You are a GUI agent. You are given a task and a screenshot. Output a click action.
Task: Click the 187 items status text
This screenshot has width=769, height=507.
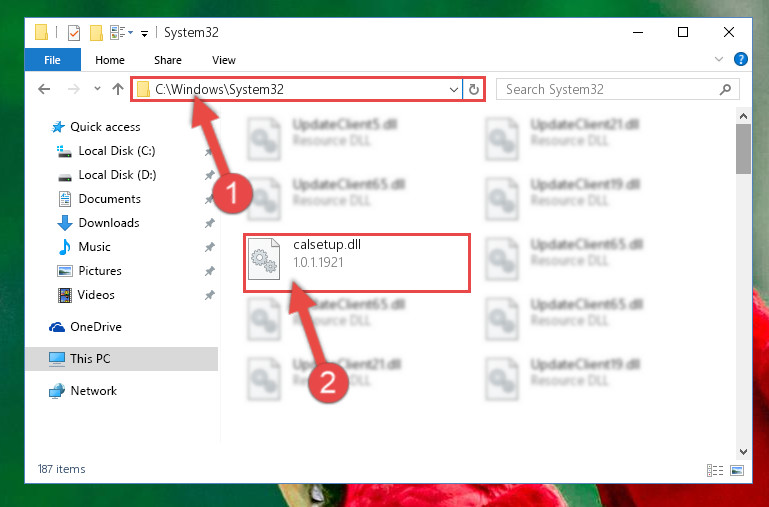[61, 469]
